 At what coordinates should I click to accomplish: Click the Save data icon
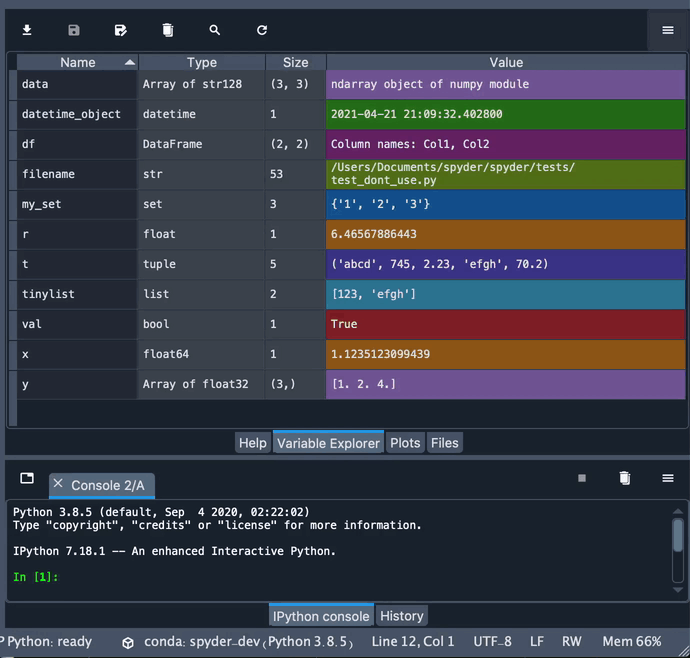74,30
